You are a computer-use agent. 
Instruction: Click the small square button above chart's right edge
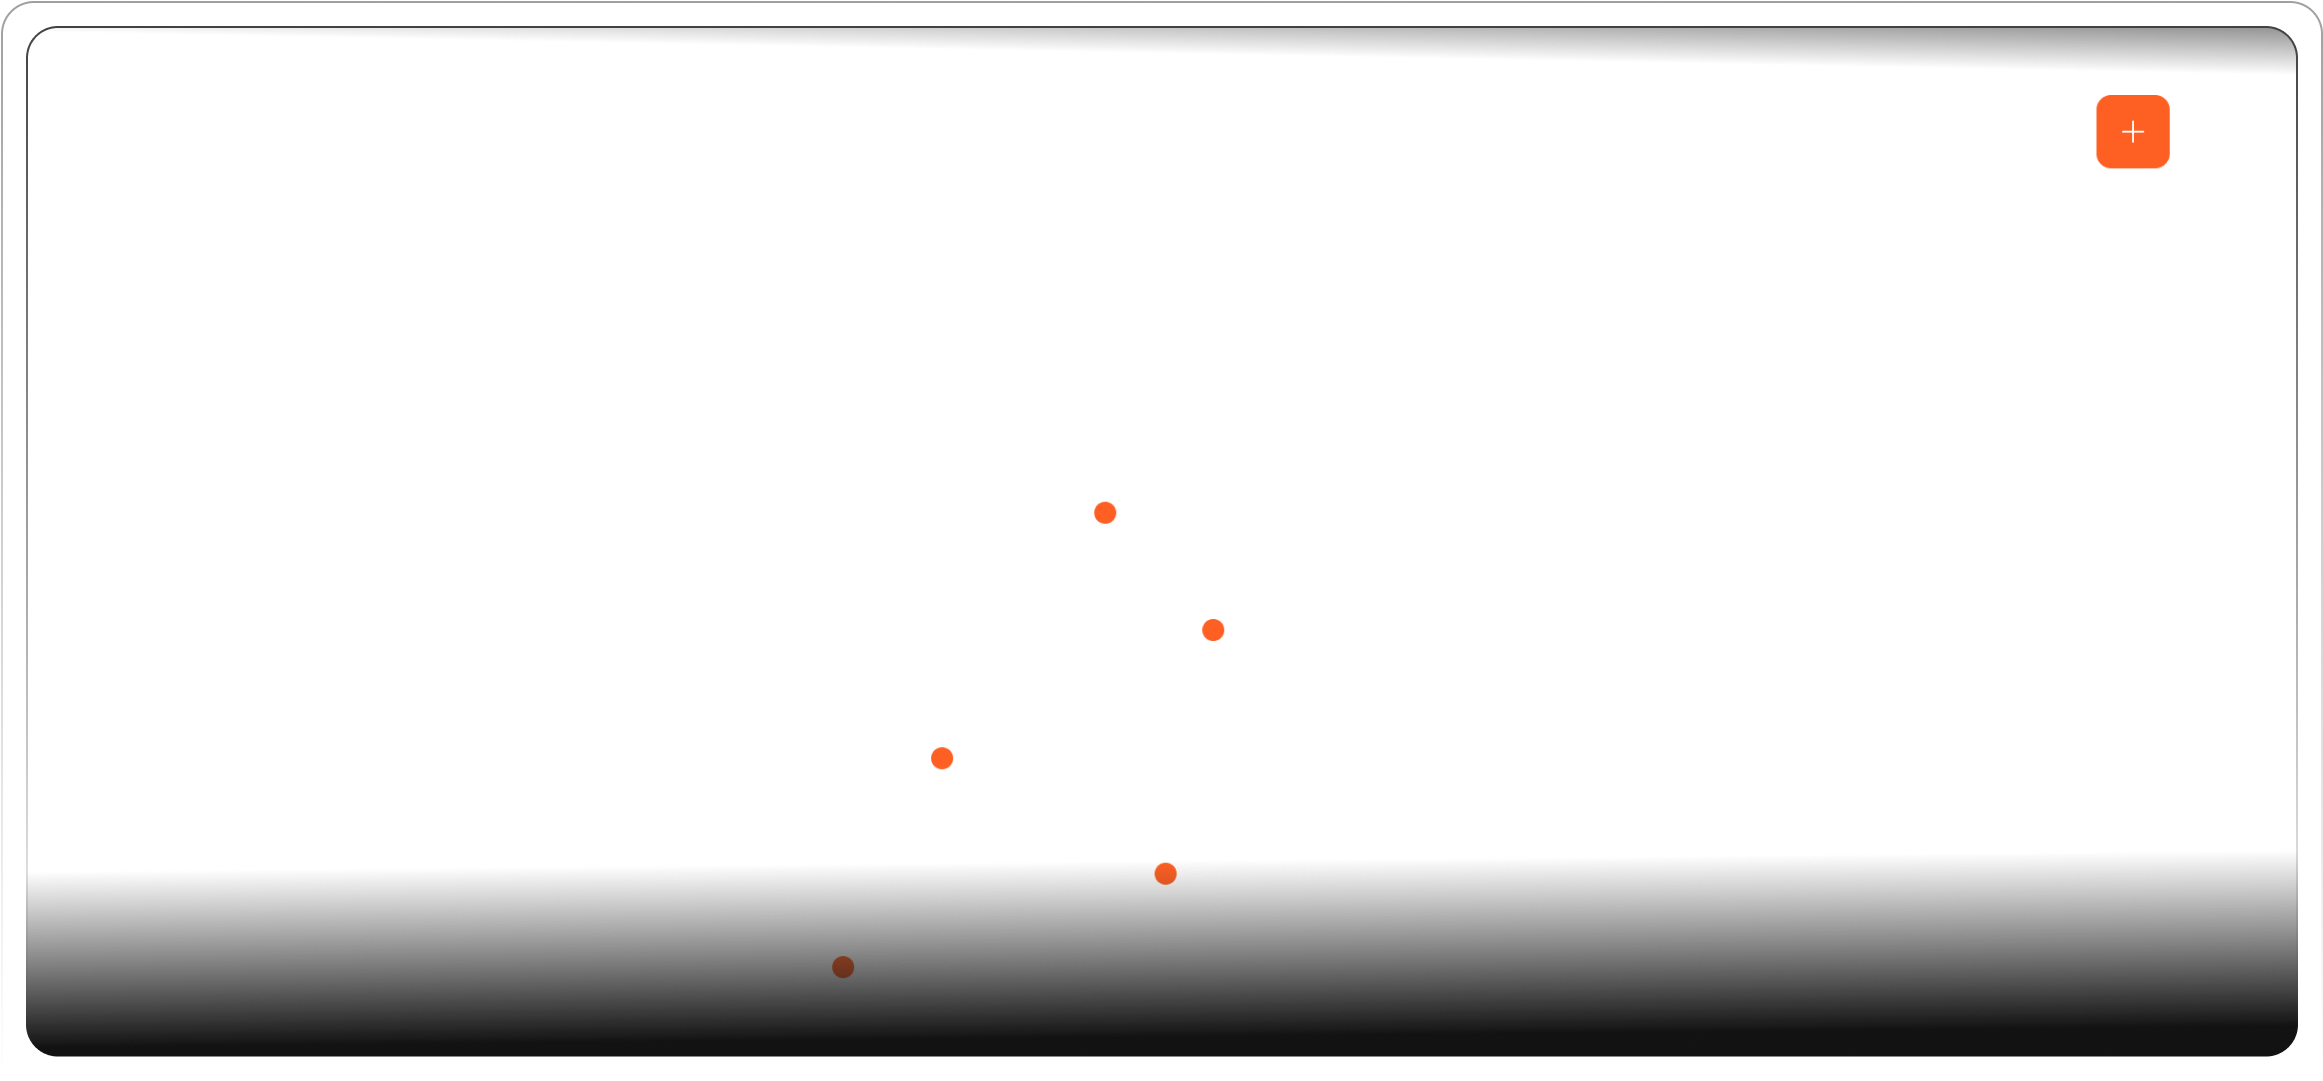coord(1474,265)
